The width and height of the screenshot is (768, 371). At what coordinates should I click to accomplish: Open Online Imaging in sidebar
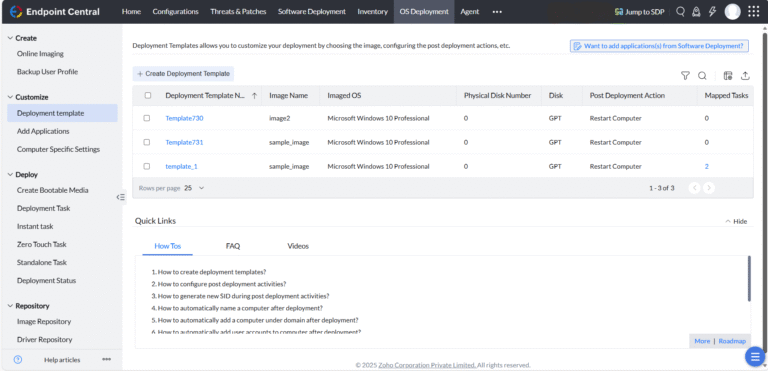pos(40,54)
